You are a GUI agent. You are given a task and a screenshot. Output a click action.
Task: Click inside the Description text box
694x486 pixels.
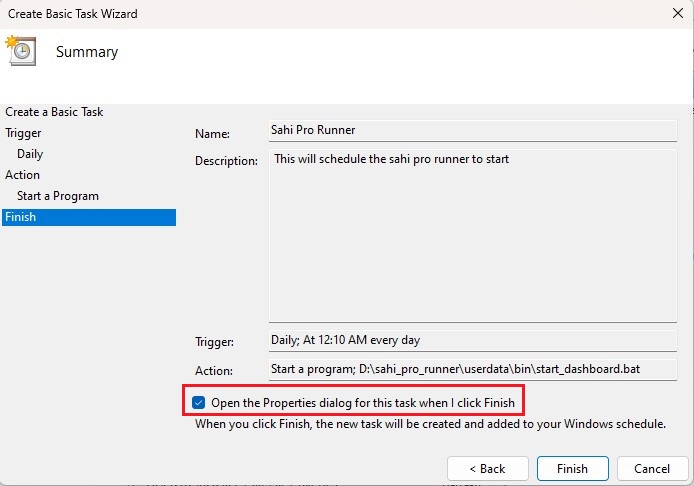[472, 235]
